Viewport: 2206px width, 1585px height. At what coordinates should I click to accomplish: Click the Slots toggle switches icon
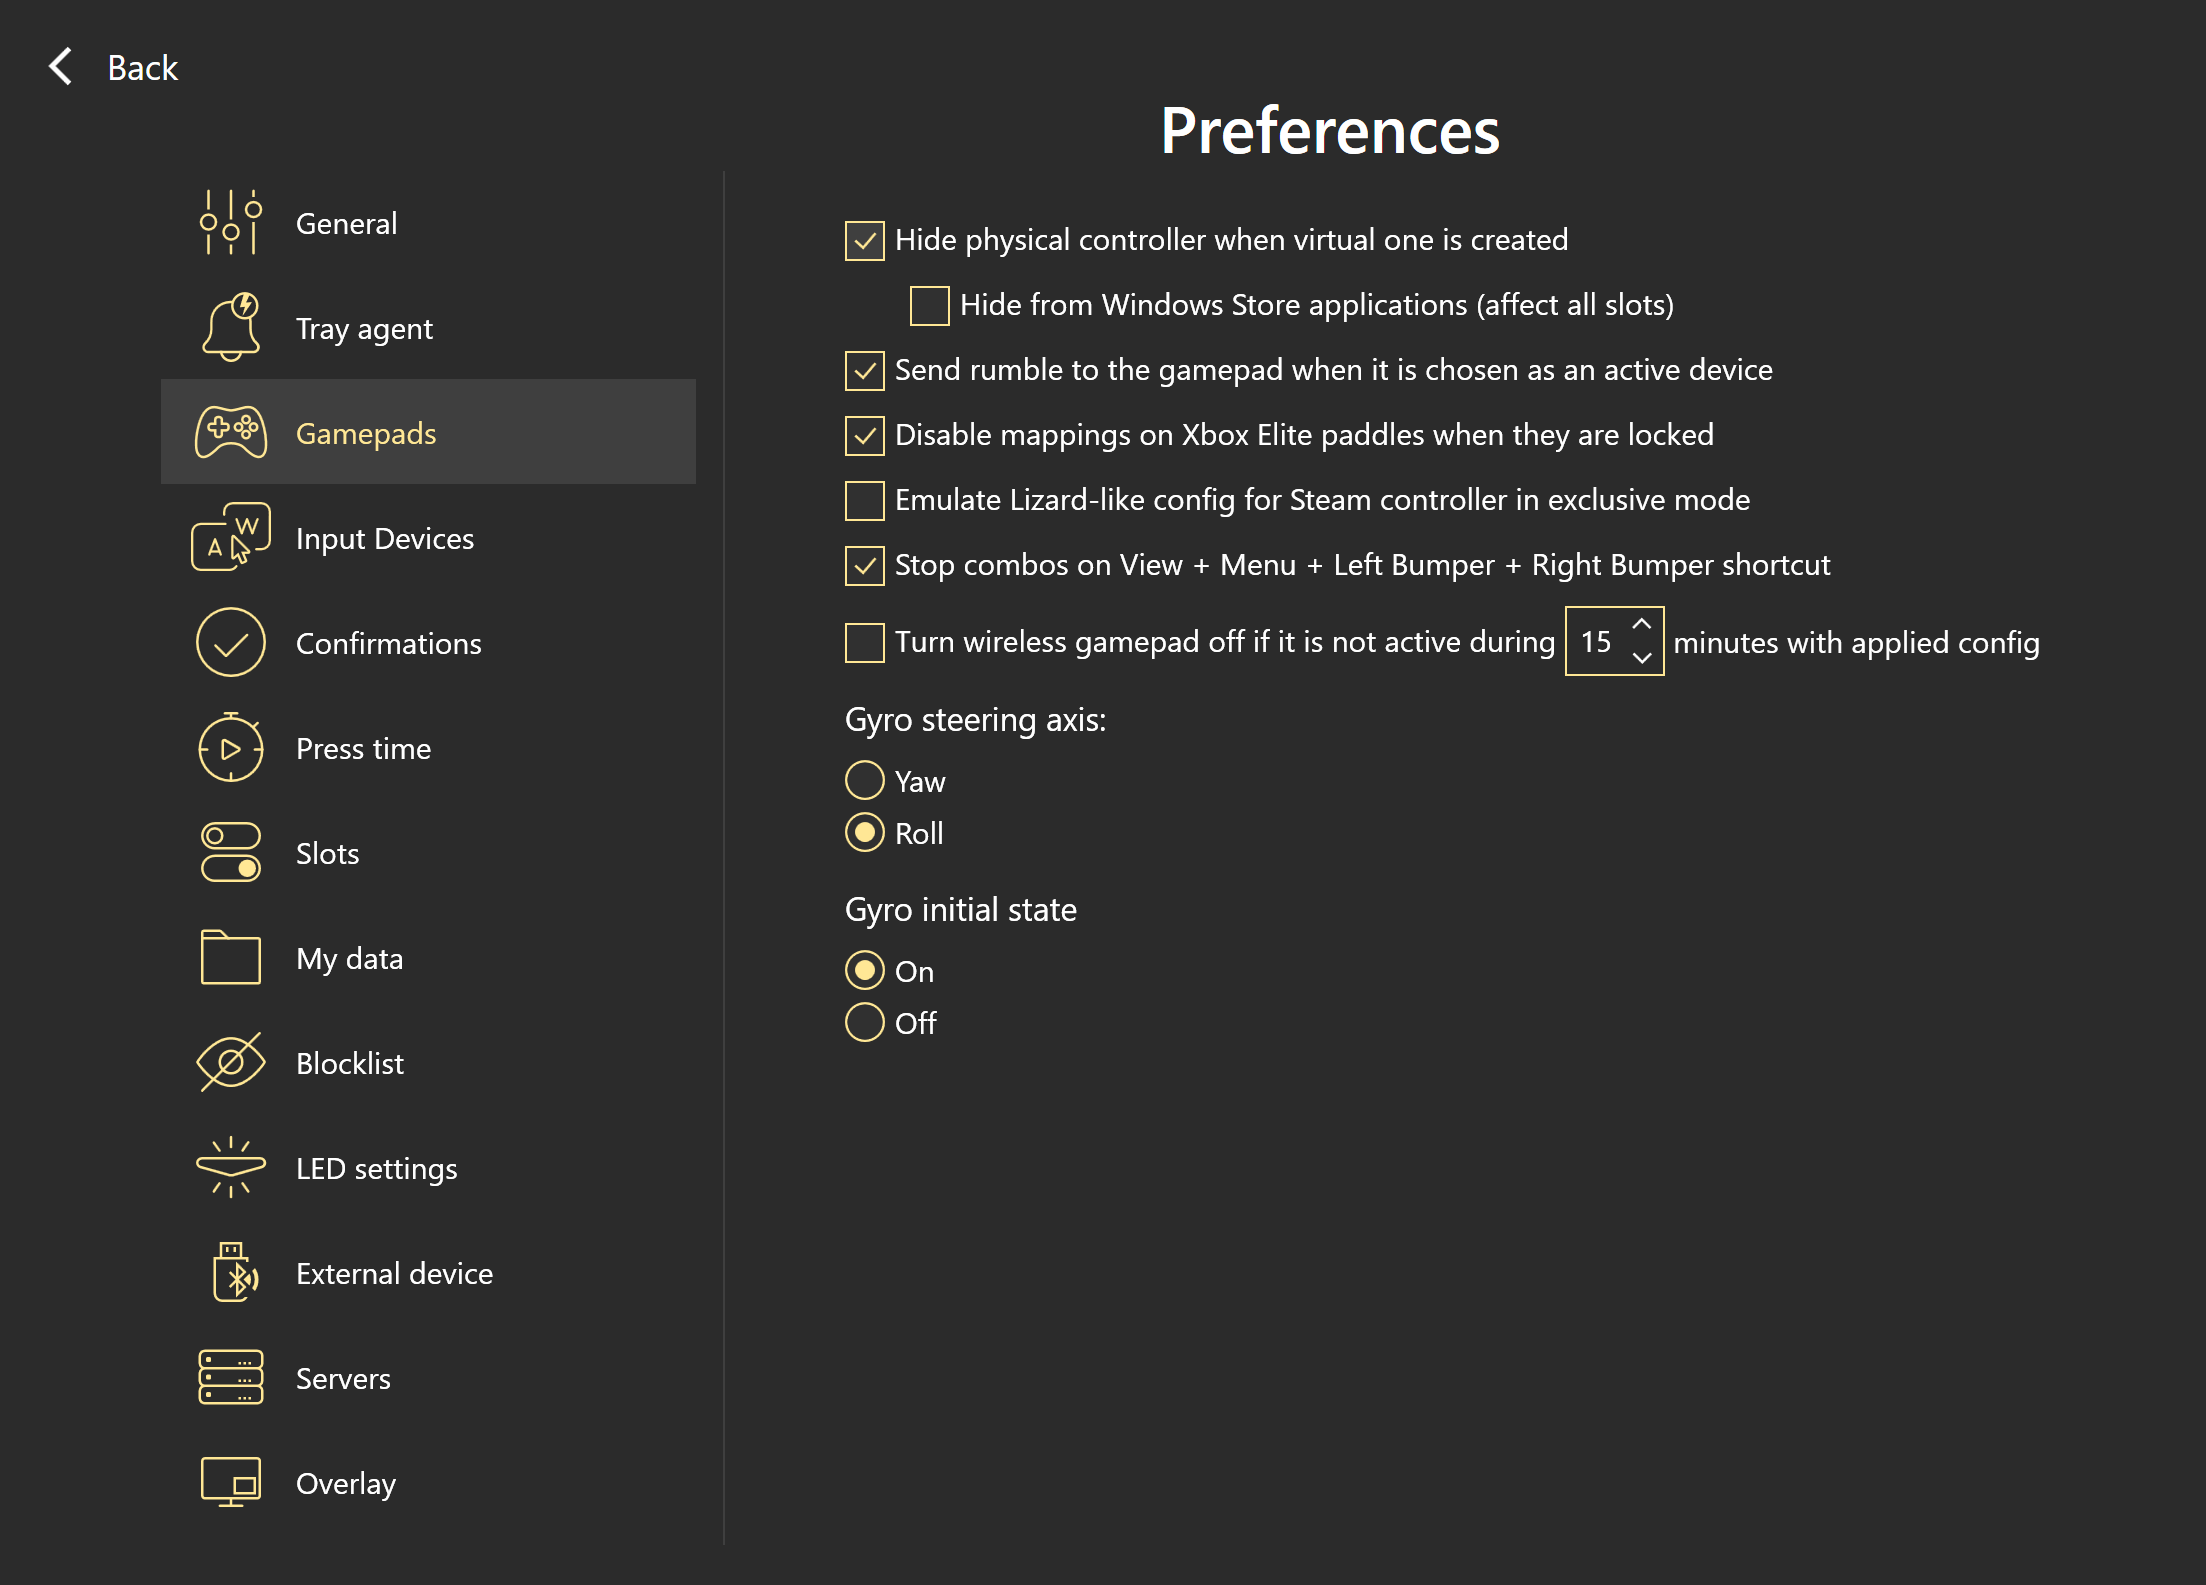click(x=231, y=853)
